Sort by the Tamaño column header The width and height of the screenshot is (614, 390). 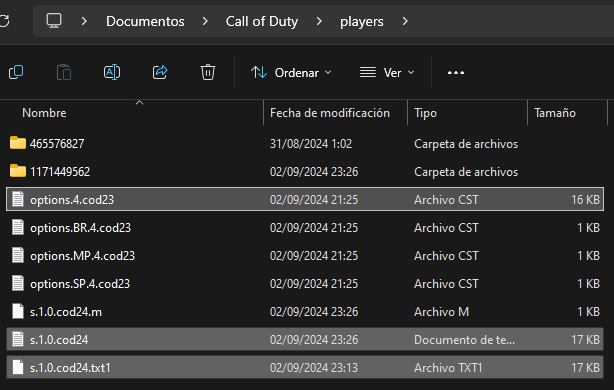pyautogui.click(x=555, y=113)
